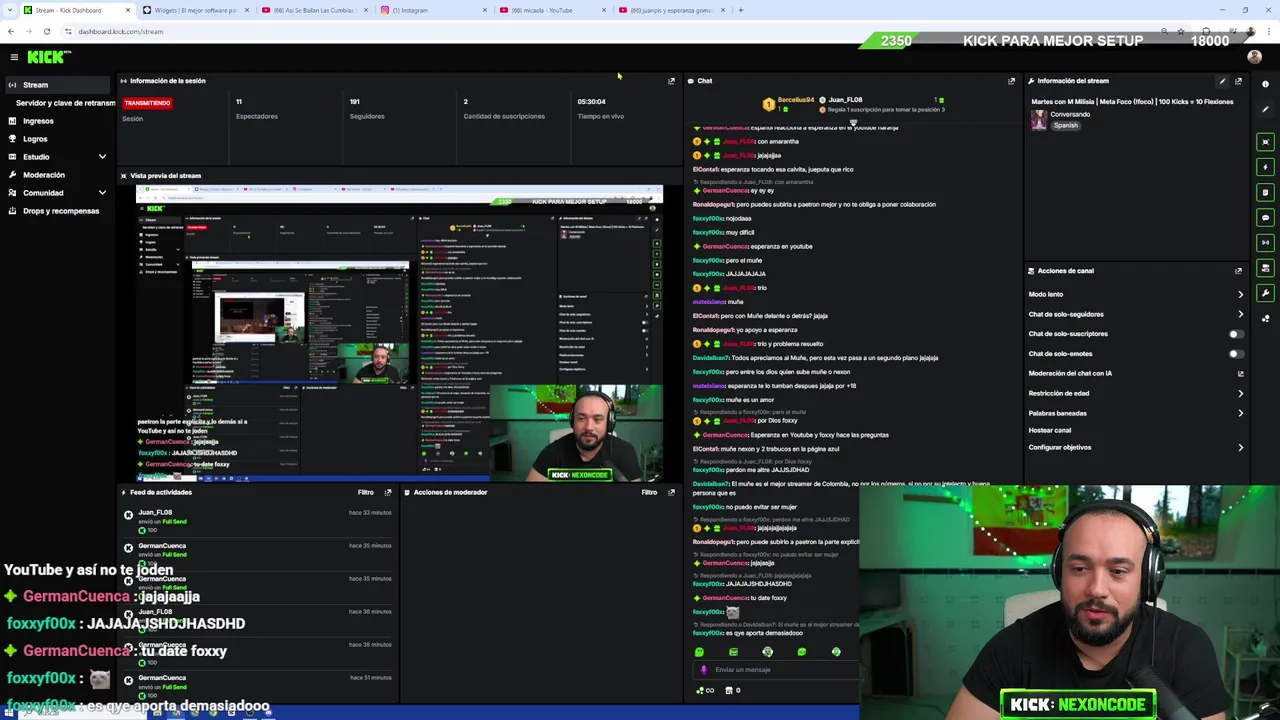Open the hamburger menu beside Kick logo
This screenshot has width=1280, height=720.
[13, 58]
